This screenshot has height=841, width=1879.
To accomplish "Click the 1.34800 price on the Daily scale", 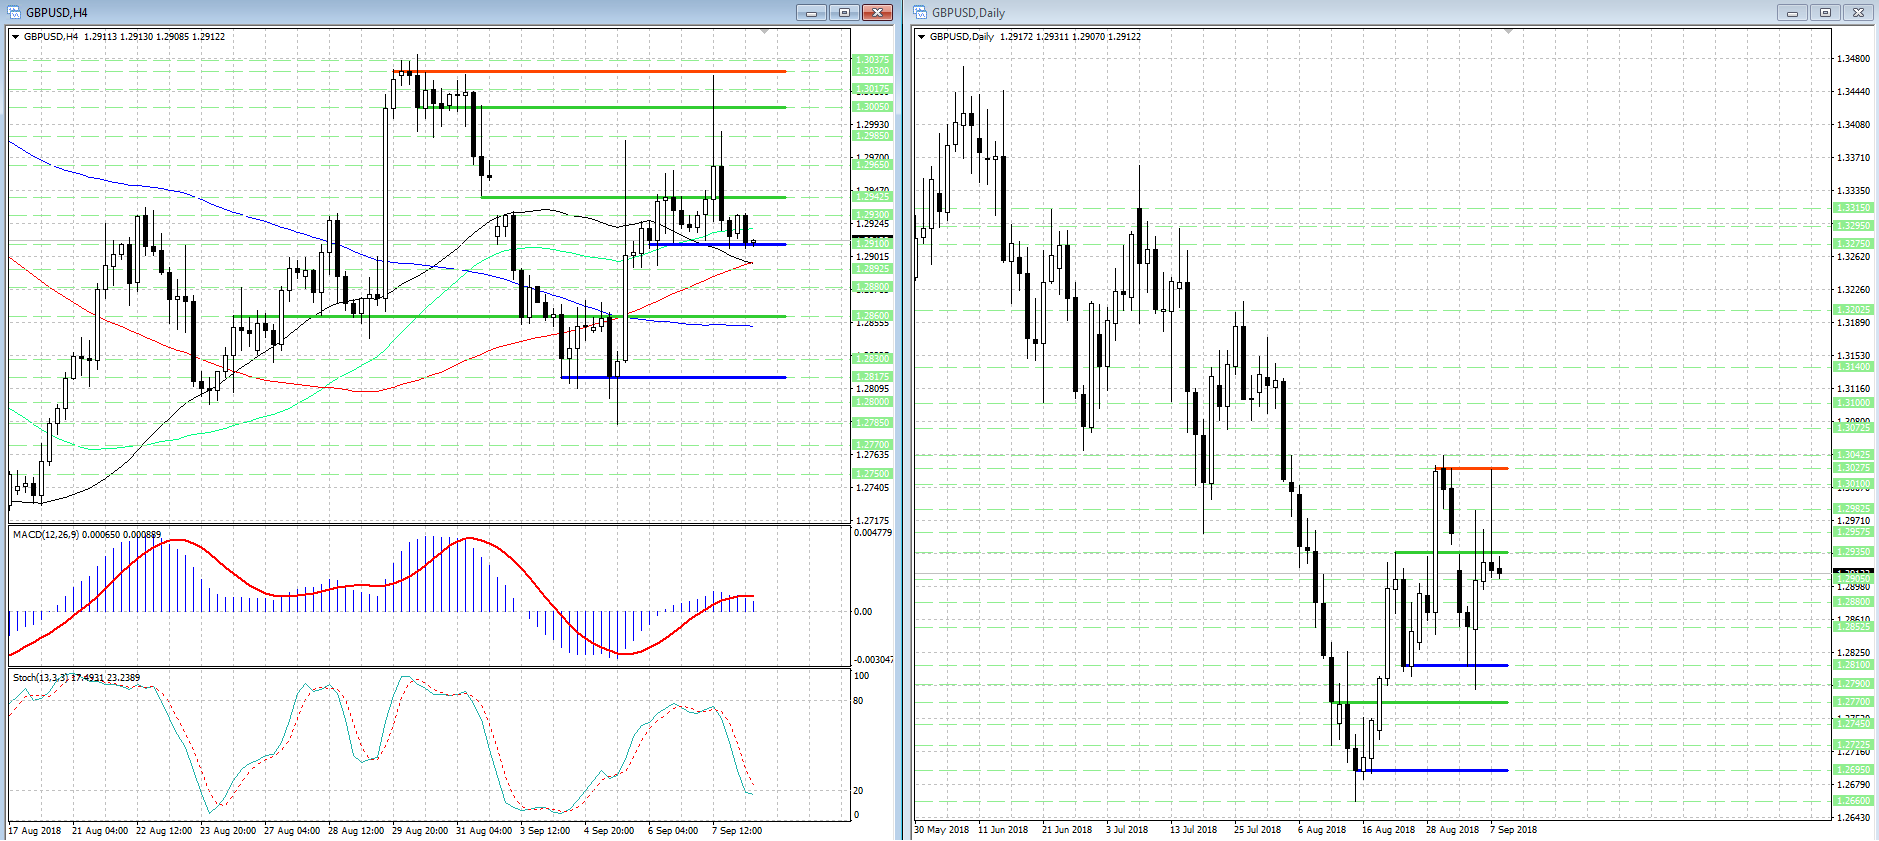I will [1853, 59].
